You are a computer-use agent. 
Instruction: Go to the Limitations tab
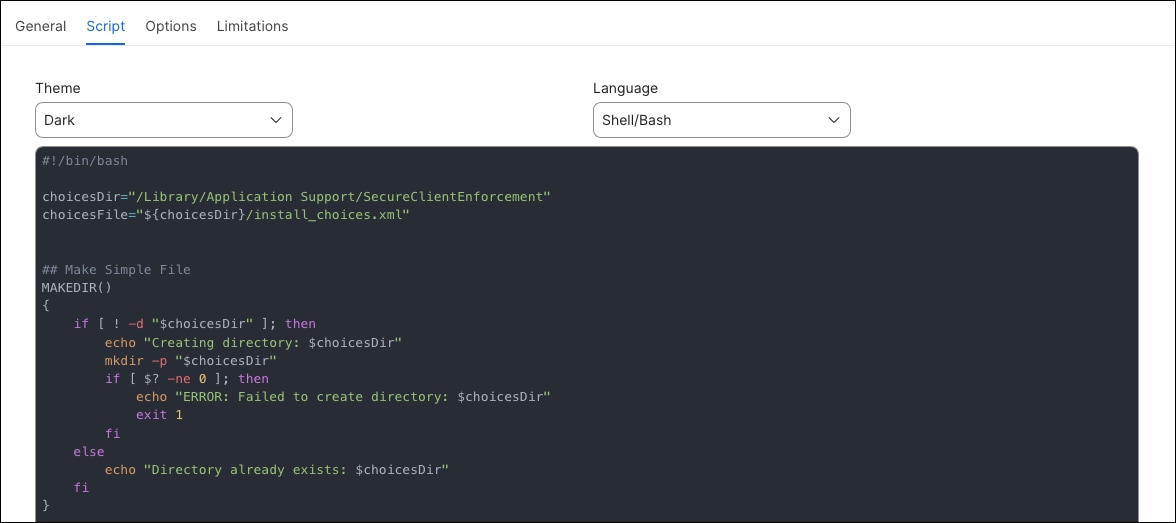(252, 26)
